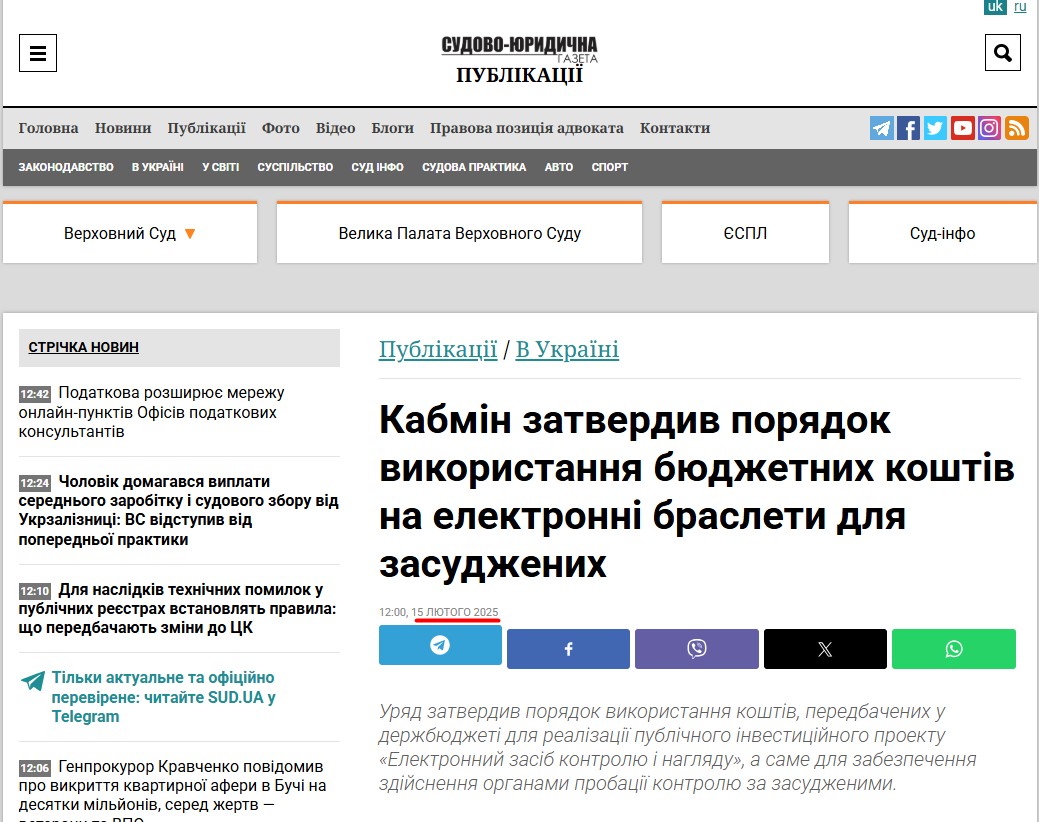This screenshot has width=1039, height=822.
Task: Click the Публікації breadcrumb link
Action: [x=438, y=349]
